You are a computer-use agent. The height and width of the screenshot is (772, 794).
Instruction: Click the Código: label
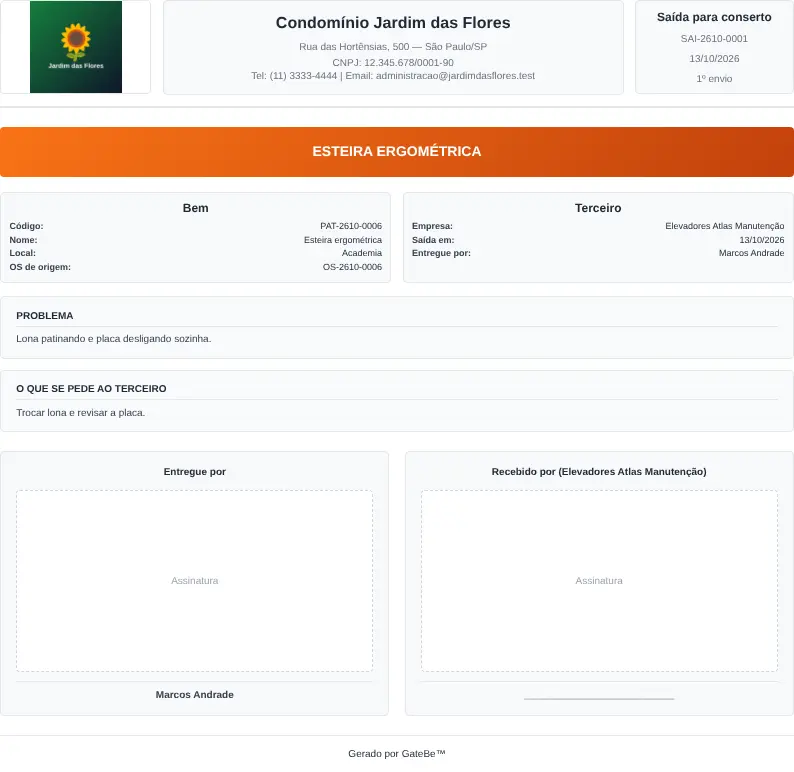tap(26, 226)
